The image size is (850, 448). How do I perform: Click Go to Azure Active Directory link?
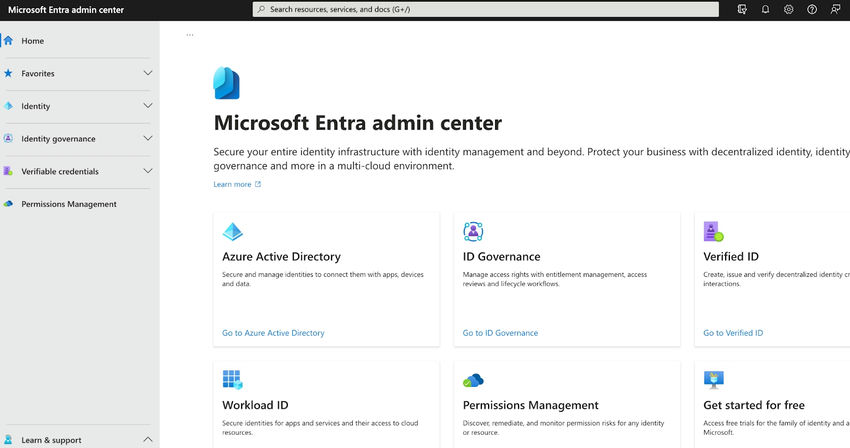click(273, 333)
